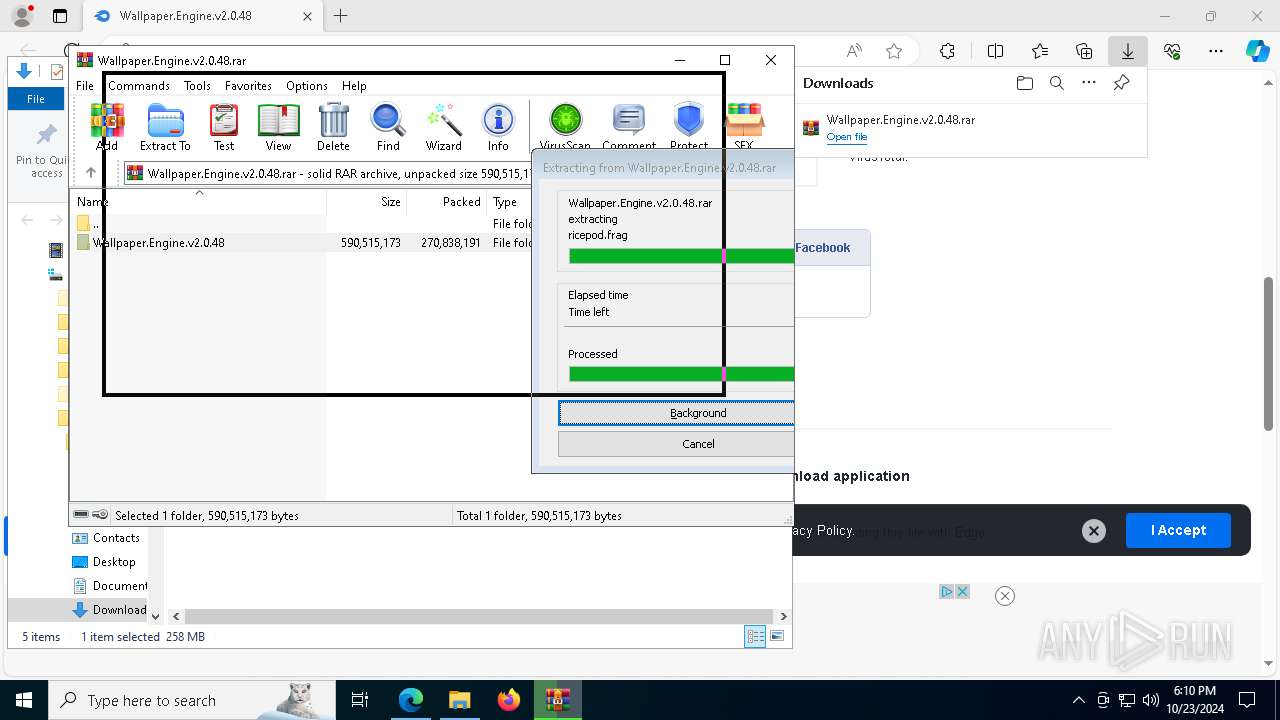Open the Tools menu
The height and width of the screenshot is (720, 1280).
[197, 86]
